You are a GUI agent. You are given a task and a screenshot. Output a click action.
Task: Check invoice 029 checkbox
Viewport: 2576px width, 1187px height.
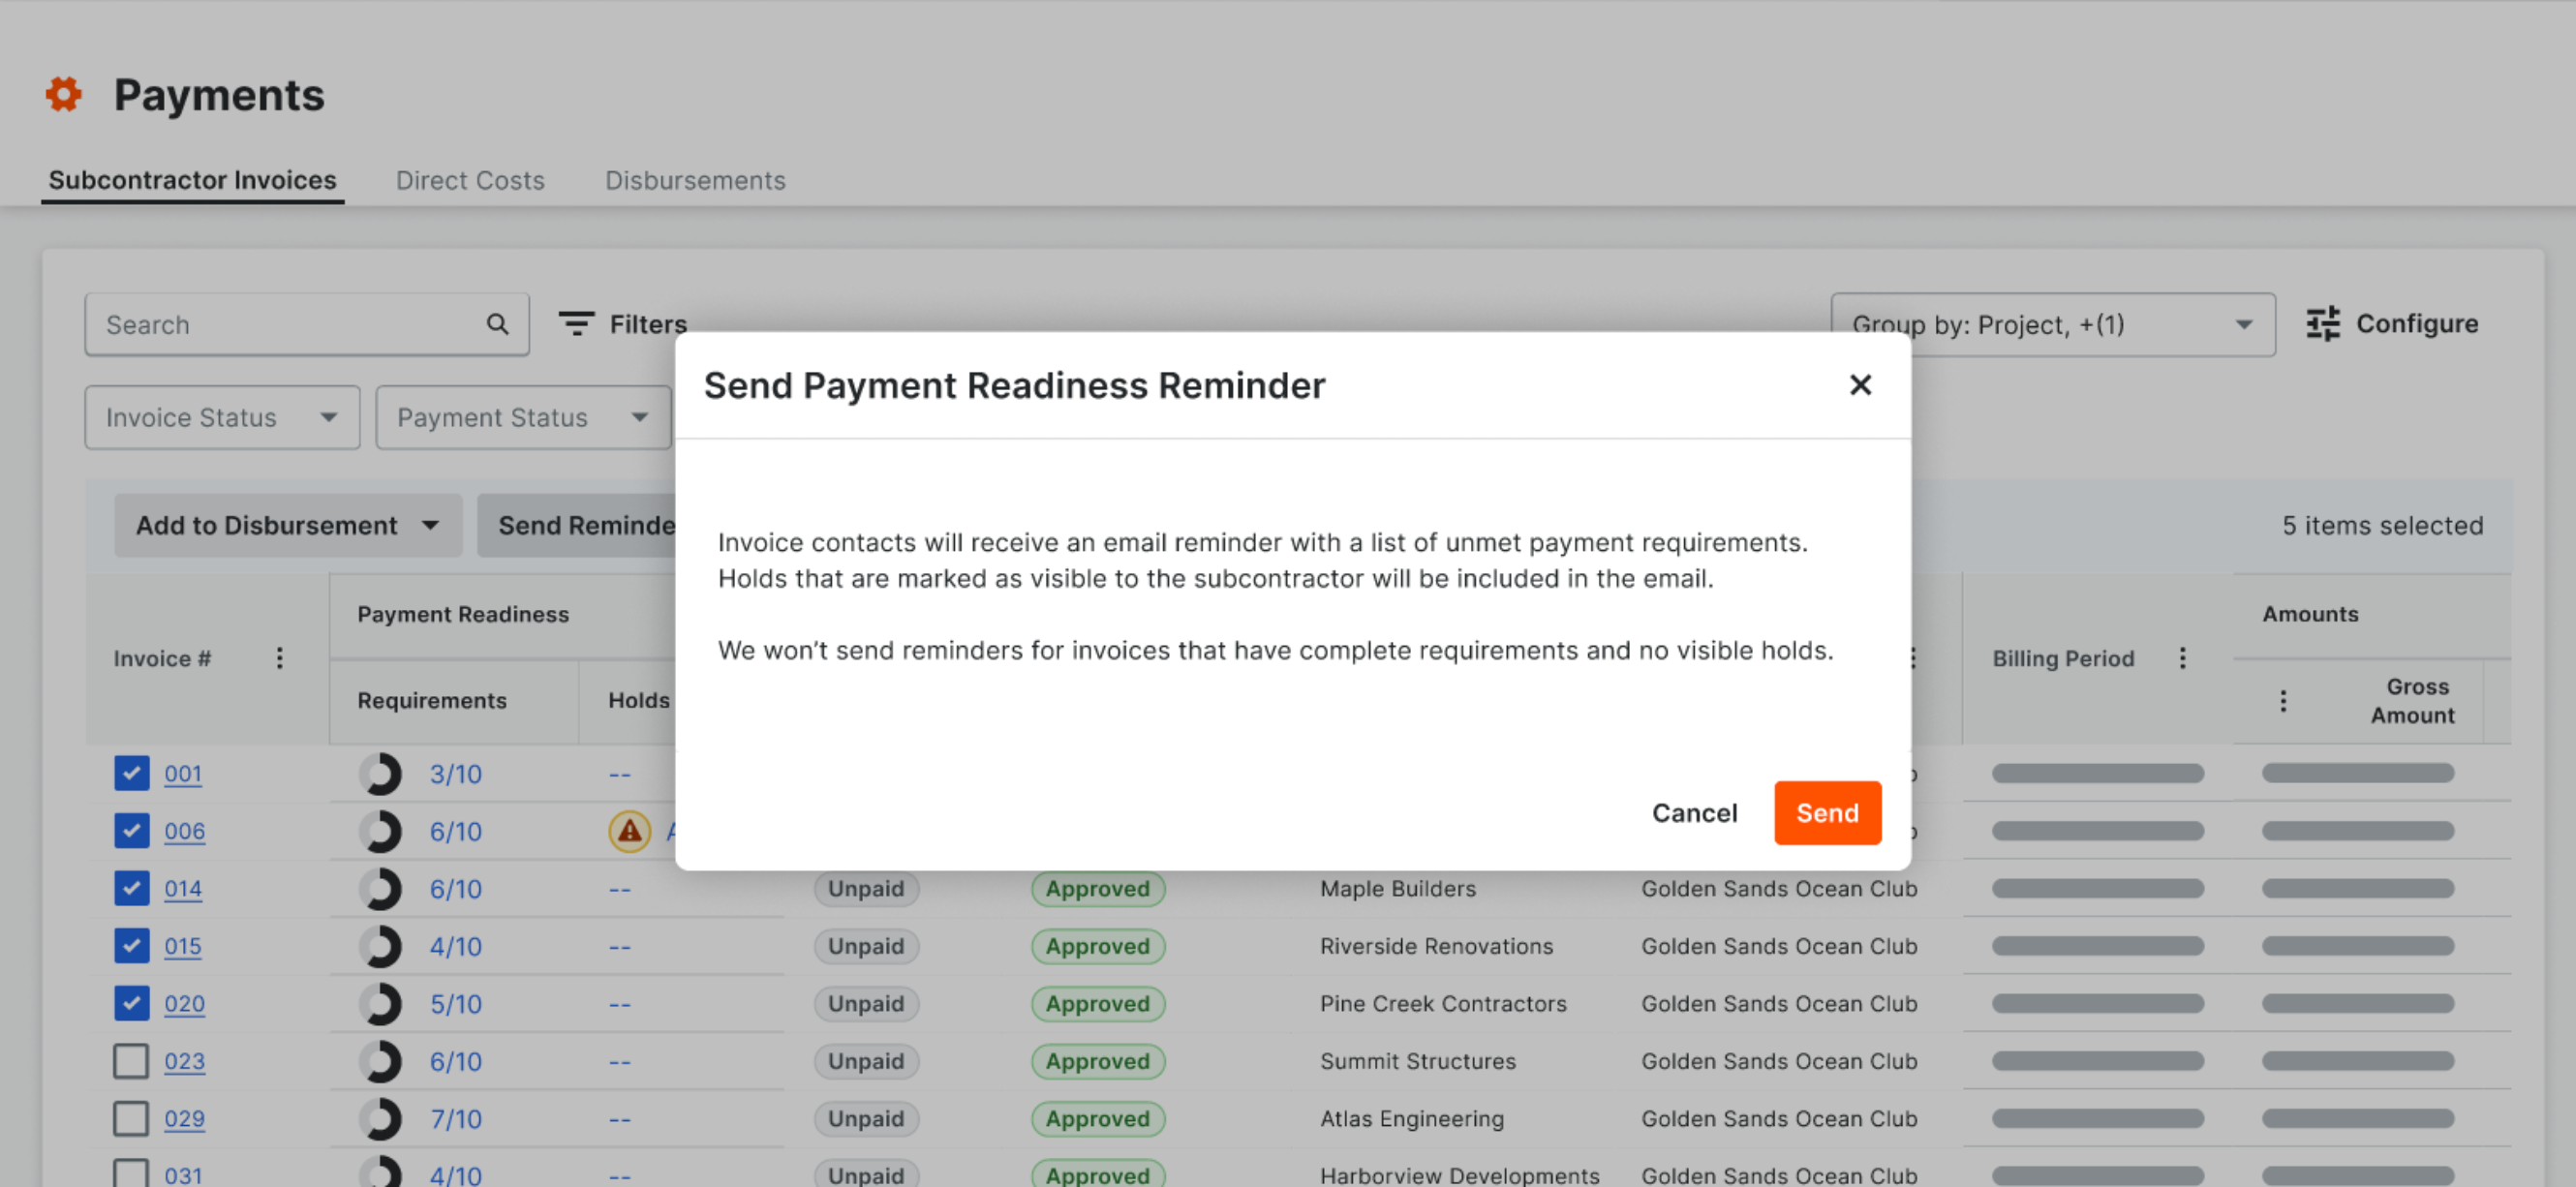tap(131, 1118)
